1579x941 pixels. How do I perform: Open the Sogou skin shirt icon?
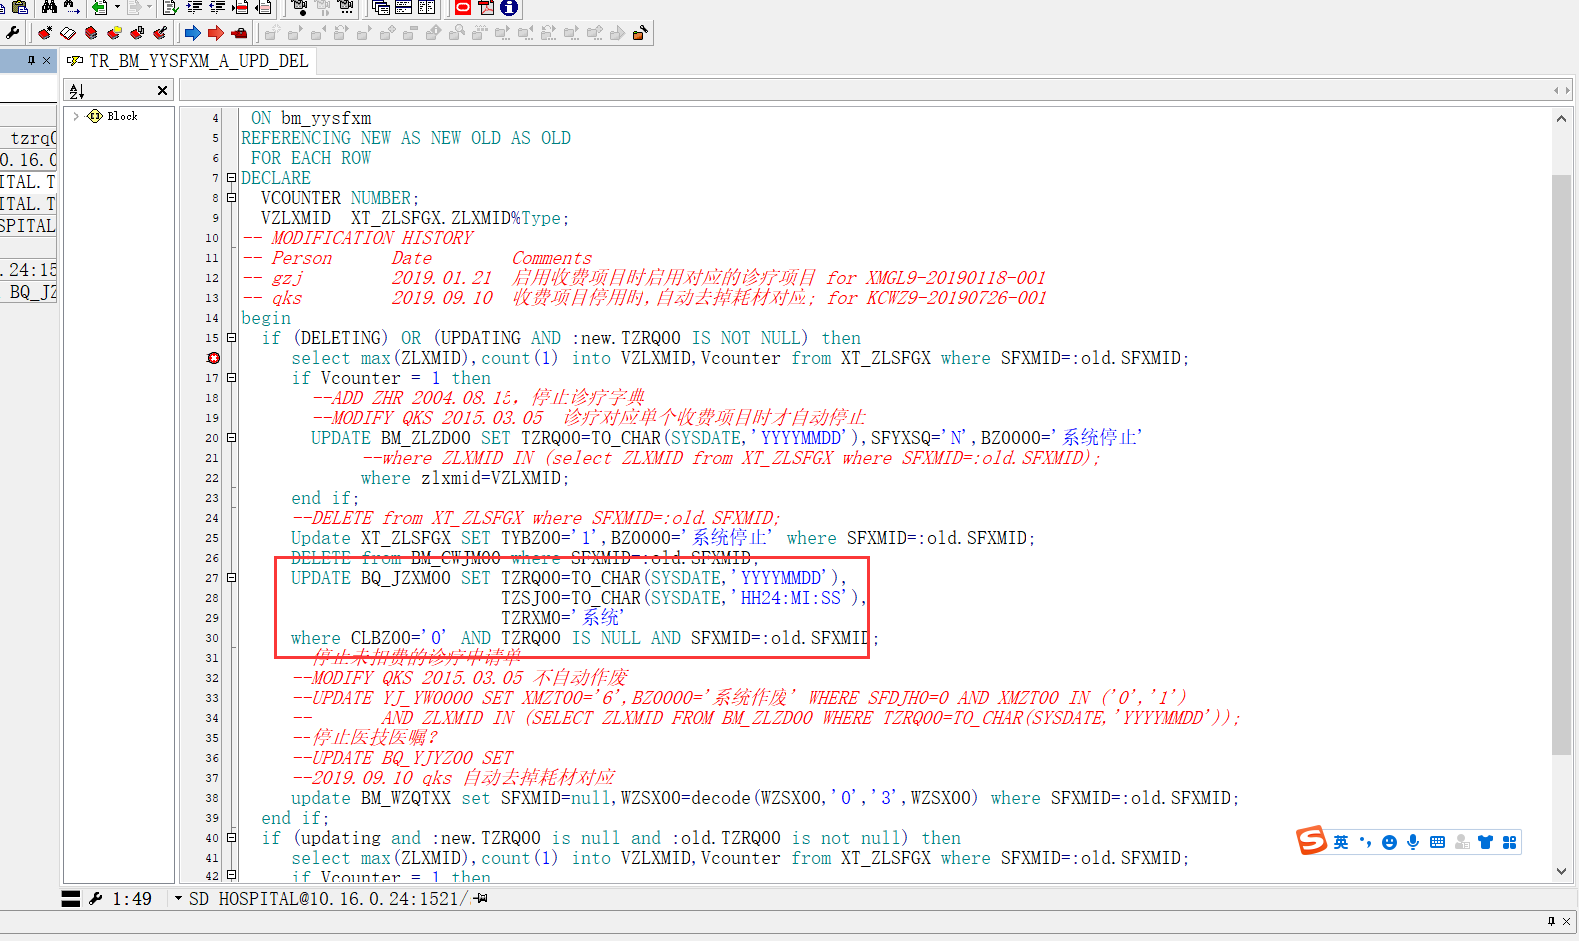[x=1485, y=842]
